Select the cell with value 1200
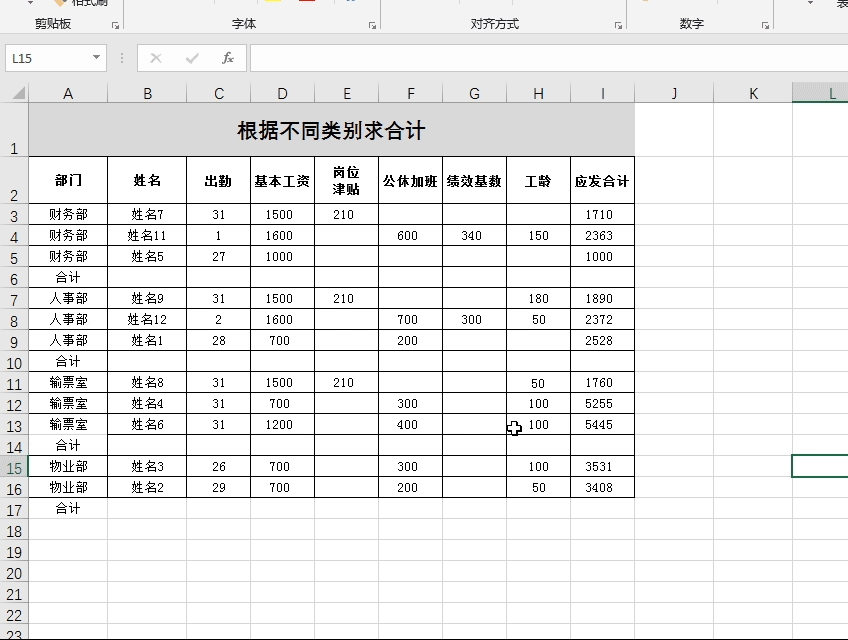The image size is (848, 640). point(282,425)
